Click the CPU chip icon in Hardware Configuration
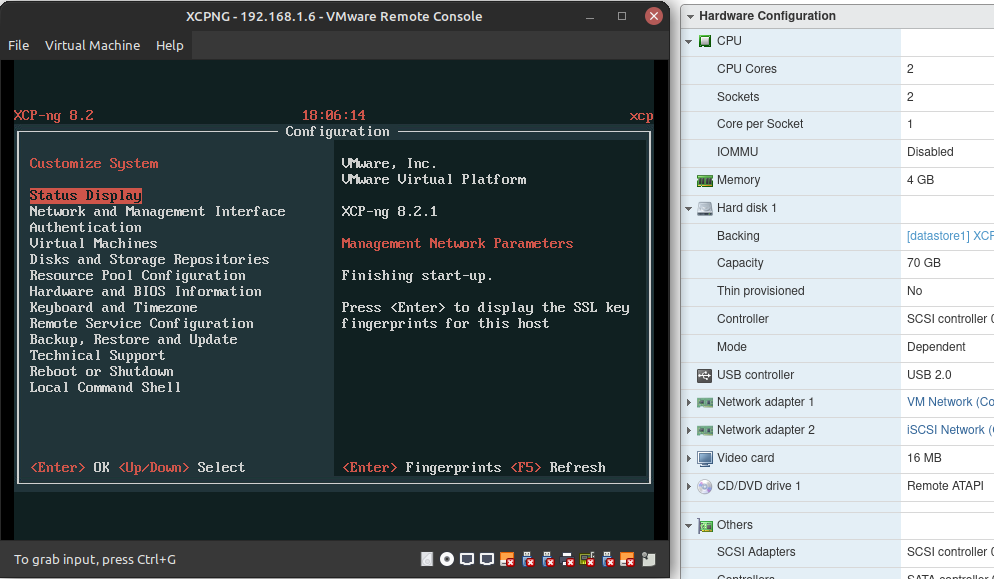 [705, 41]
